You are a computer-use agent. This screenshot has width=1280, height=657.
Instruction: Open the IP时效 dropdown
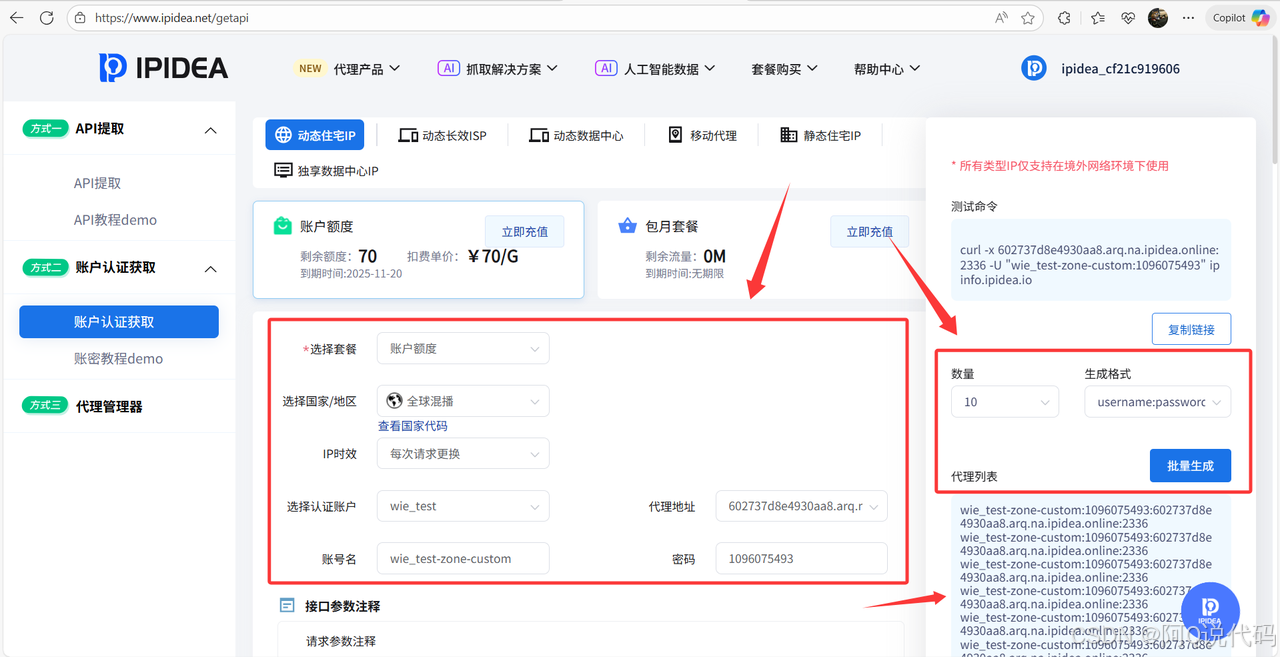(x=463, y=453)
